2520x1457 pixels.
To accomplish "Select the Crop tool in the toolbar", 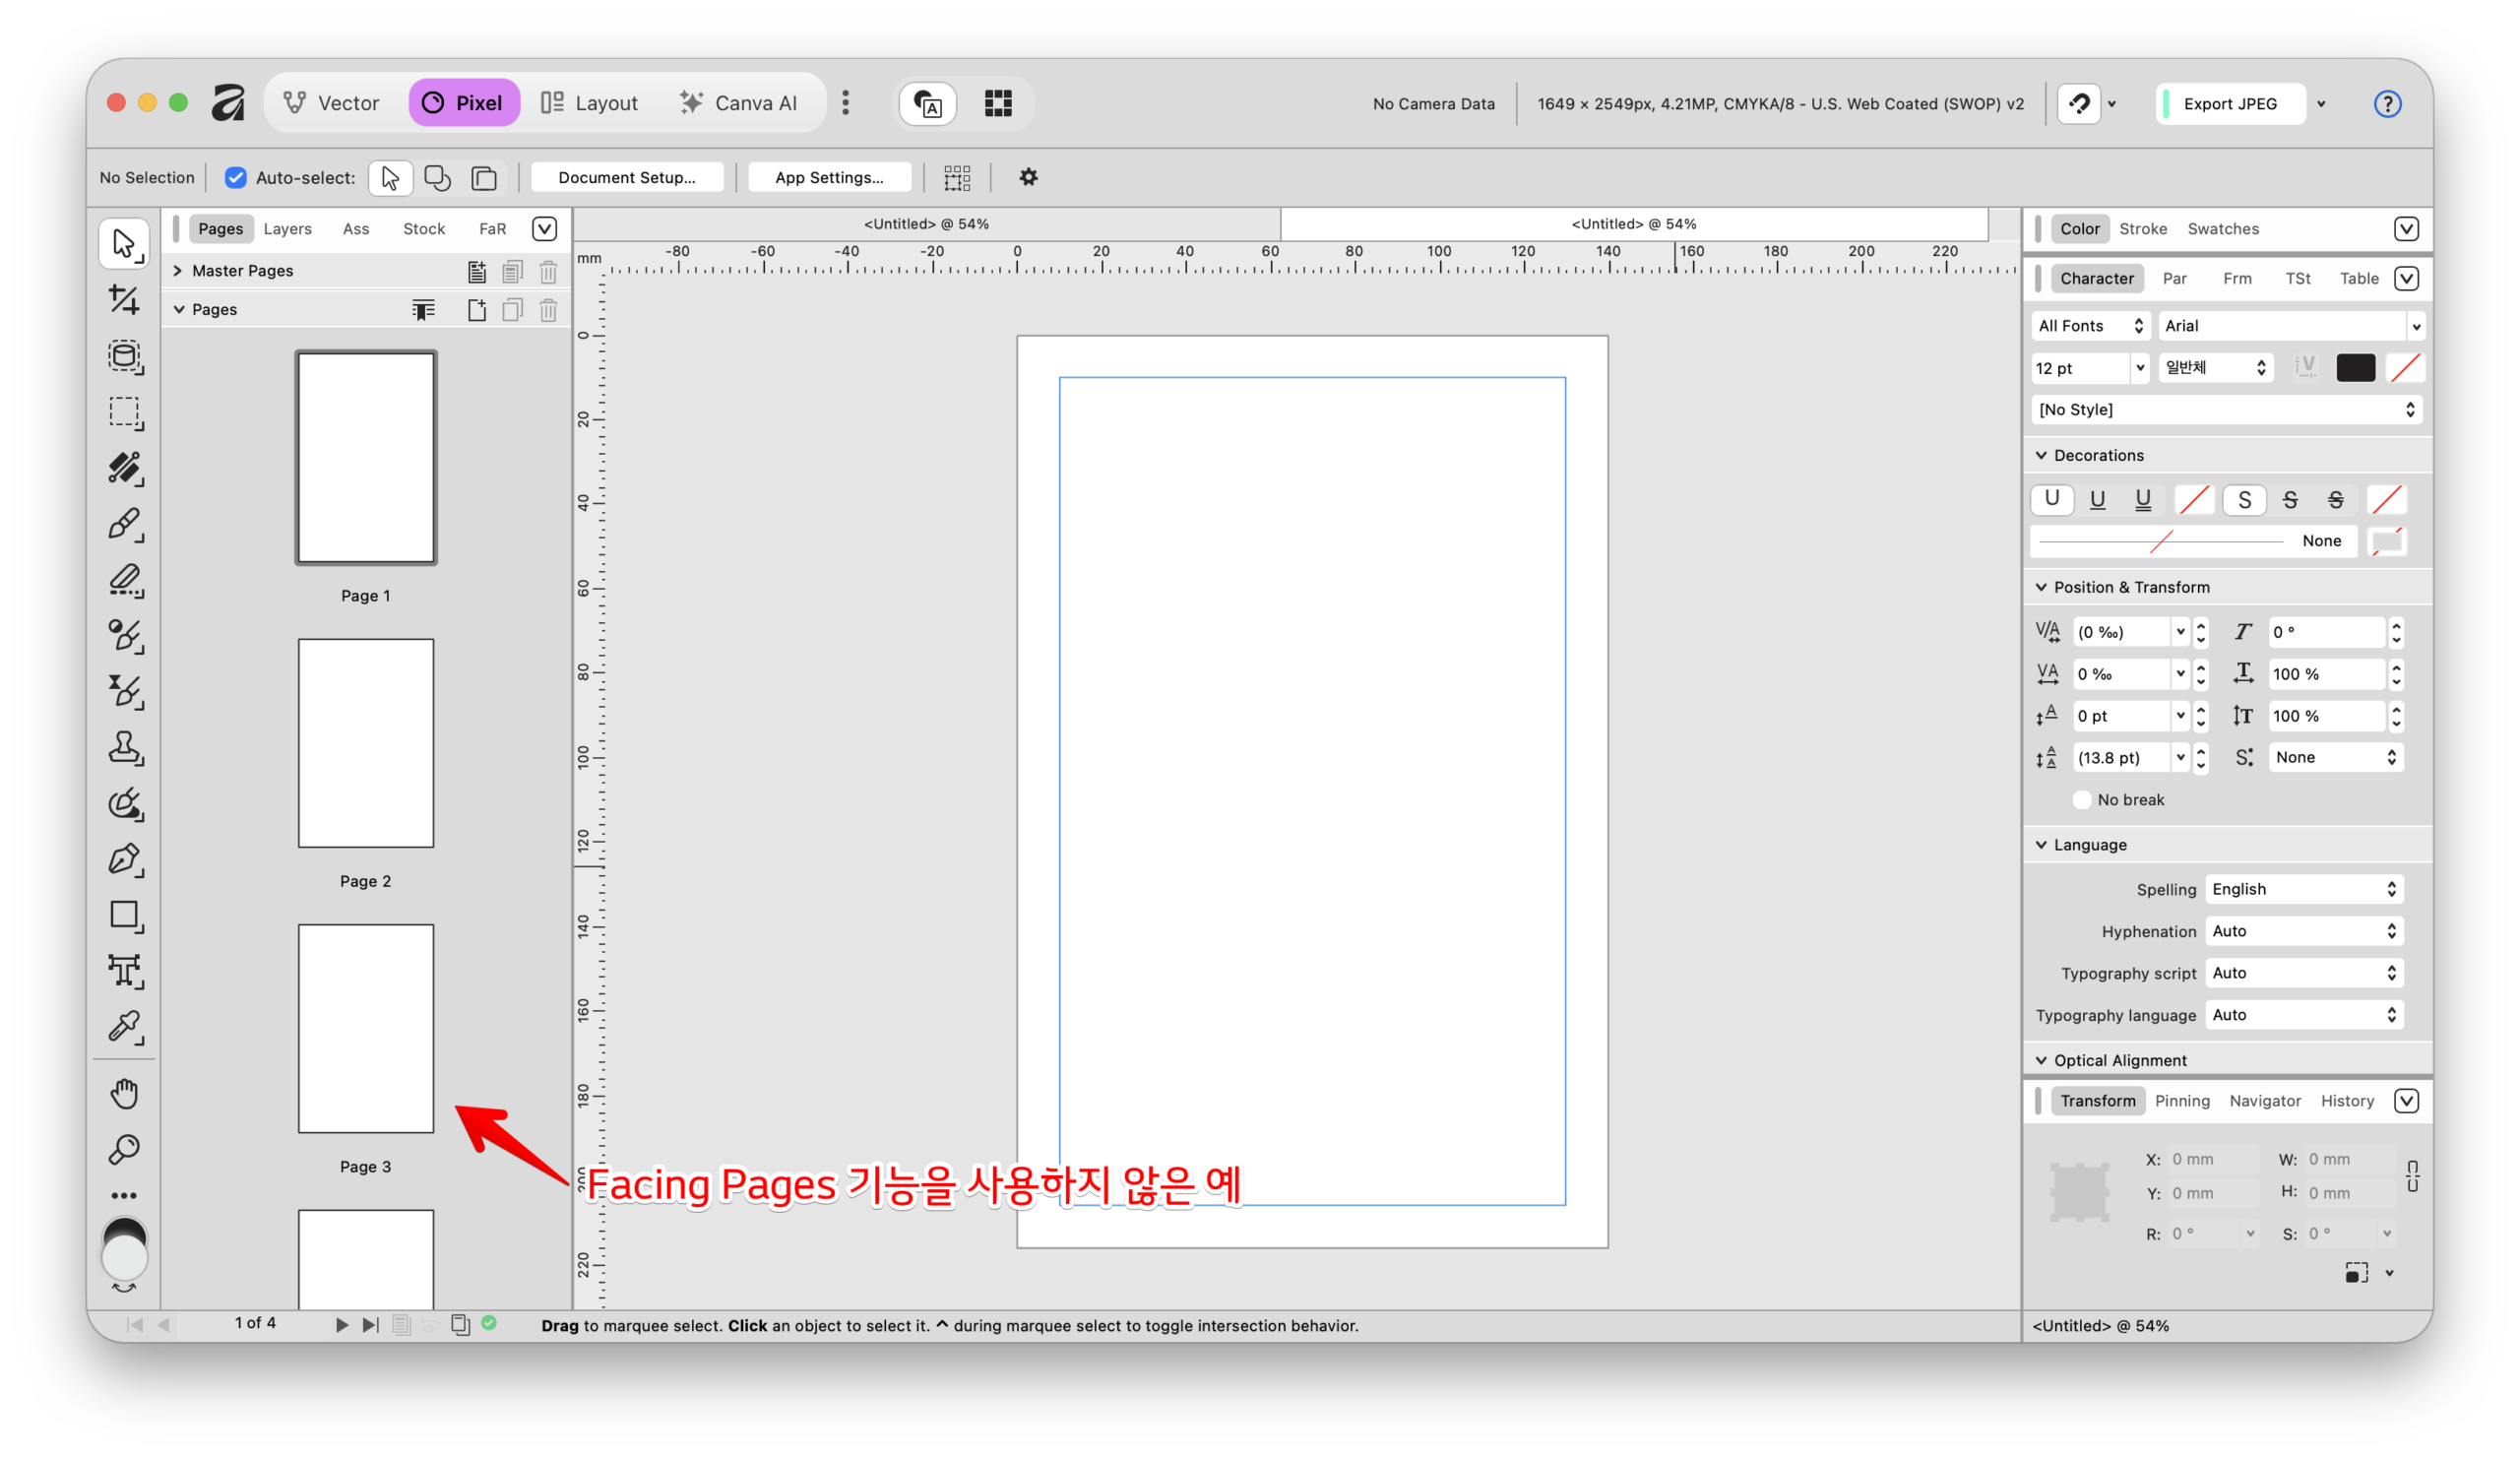I will coord(124,299).
